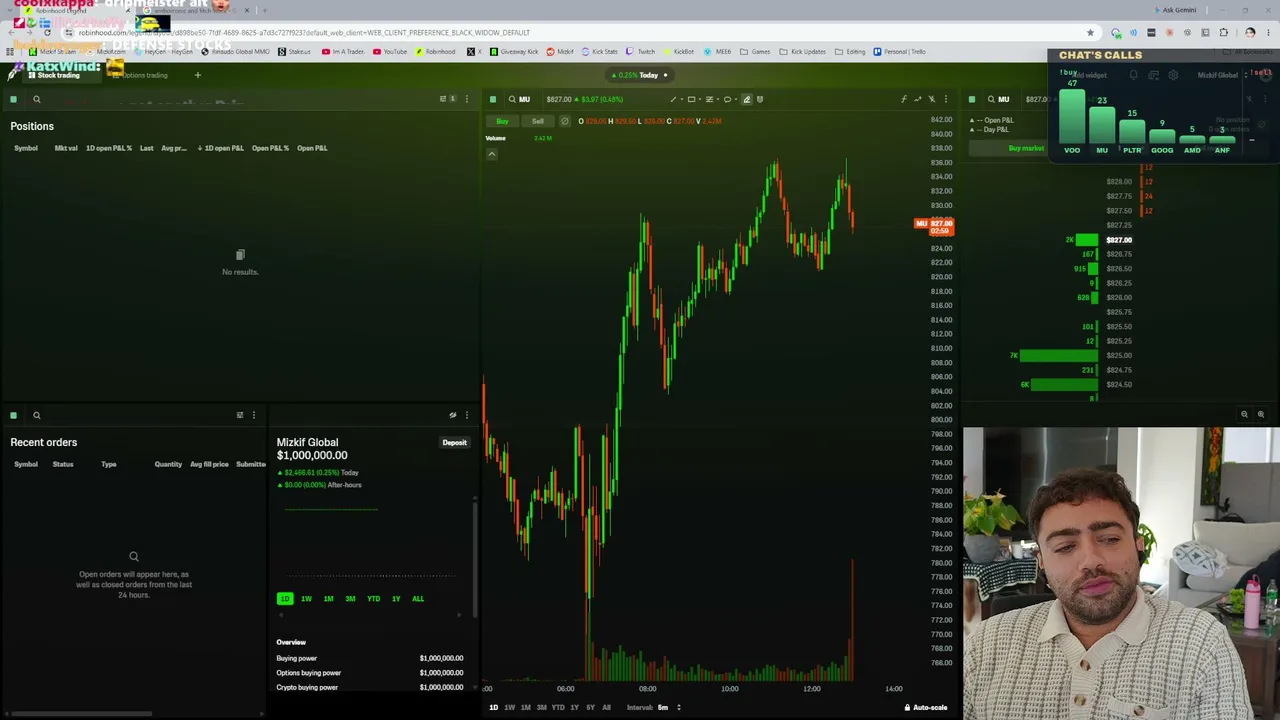Screen dimensions: 1280x720
Task: Click the search icon in Positions widget
Action: [37, 99]
